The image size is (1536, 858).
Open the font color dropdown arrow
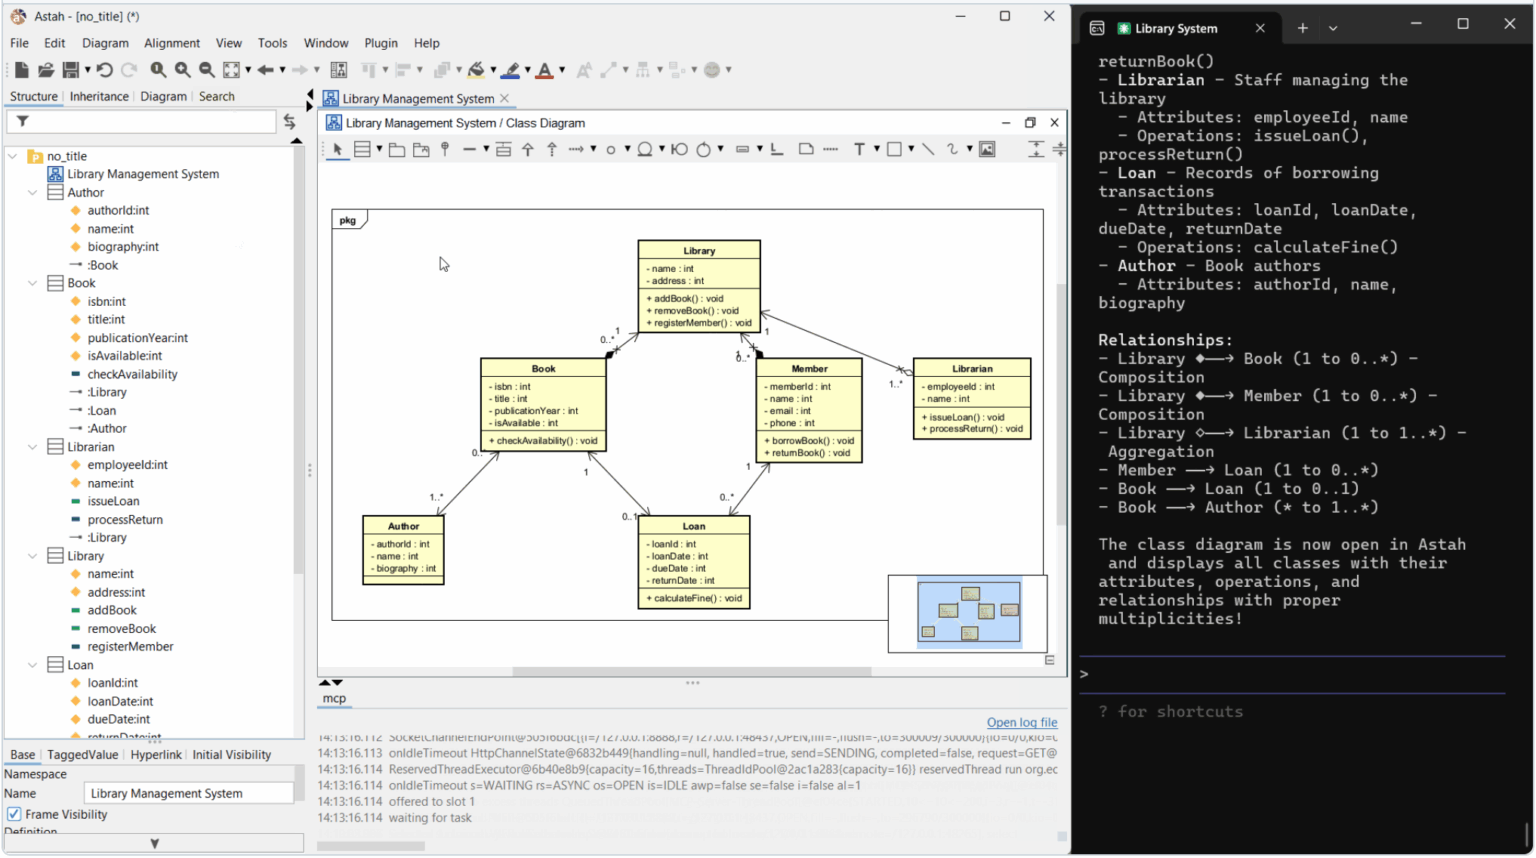tap(561, 70)
